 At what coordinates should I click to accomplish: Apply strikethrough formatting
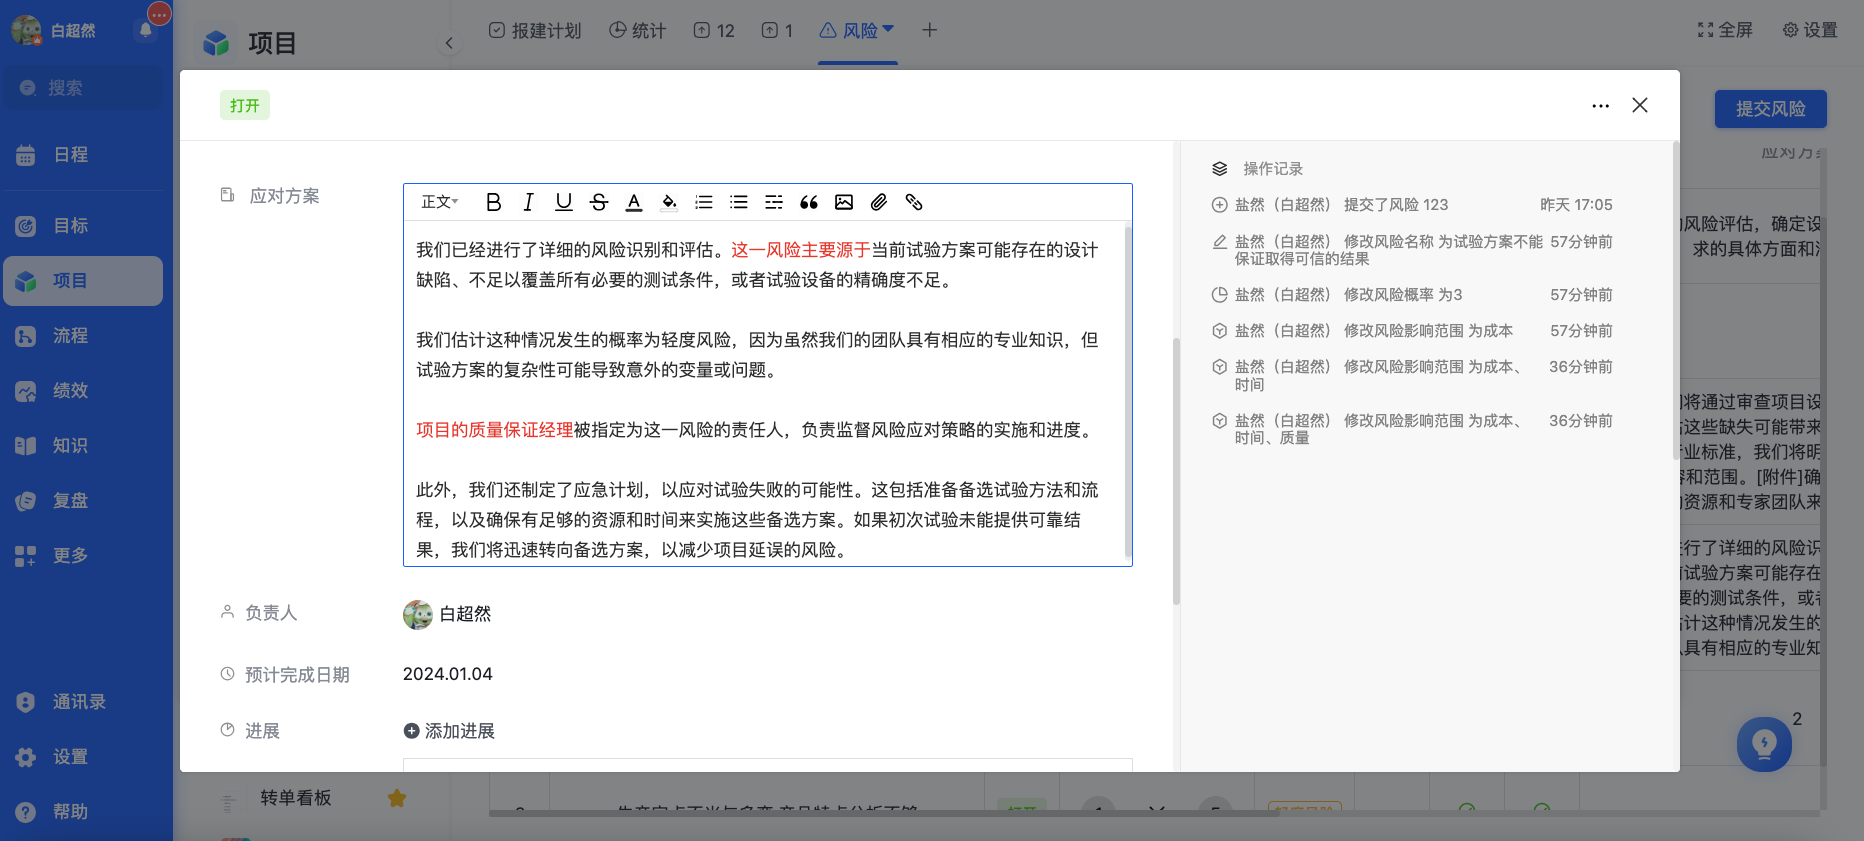(599, 202)
